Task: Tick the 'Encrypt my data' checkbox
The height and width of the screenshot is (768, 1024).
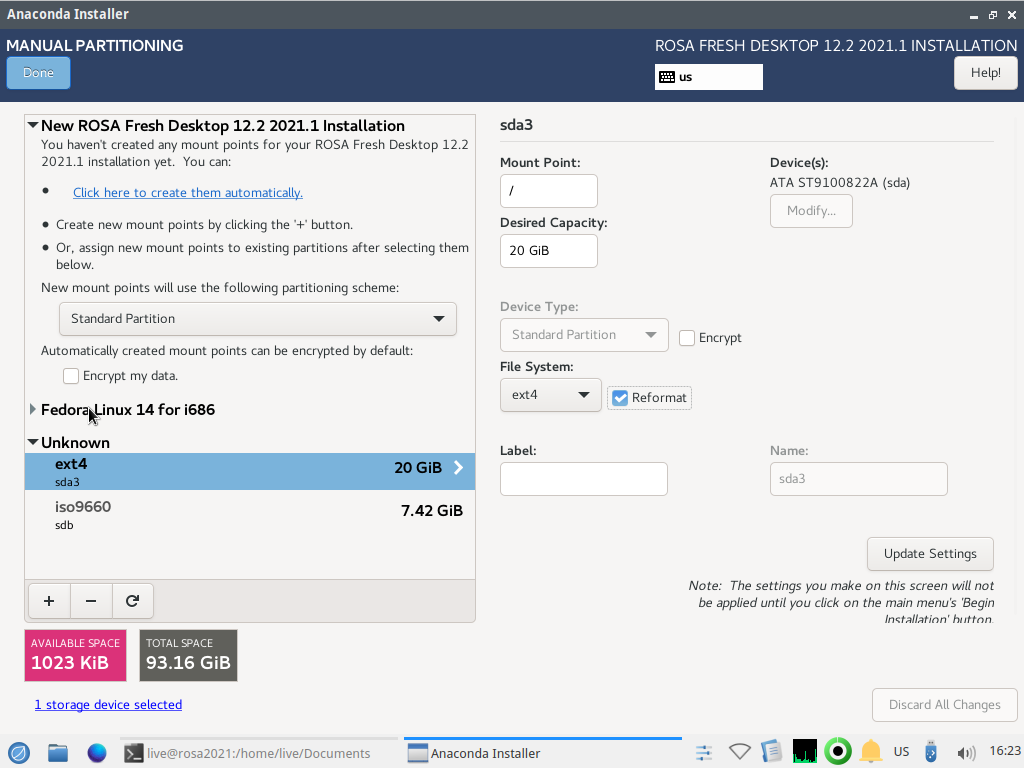Action: pyautogui.click(x=71, y=376)
